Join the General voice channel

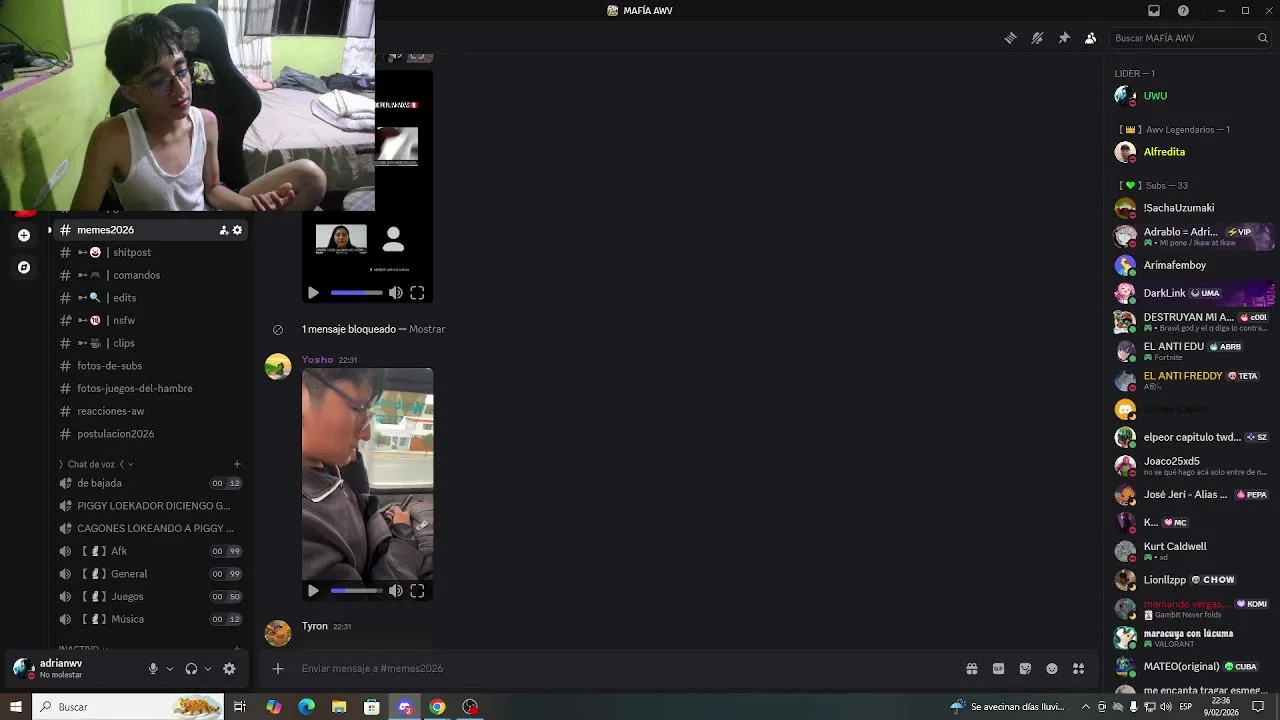[x=150, y=574]
